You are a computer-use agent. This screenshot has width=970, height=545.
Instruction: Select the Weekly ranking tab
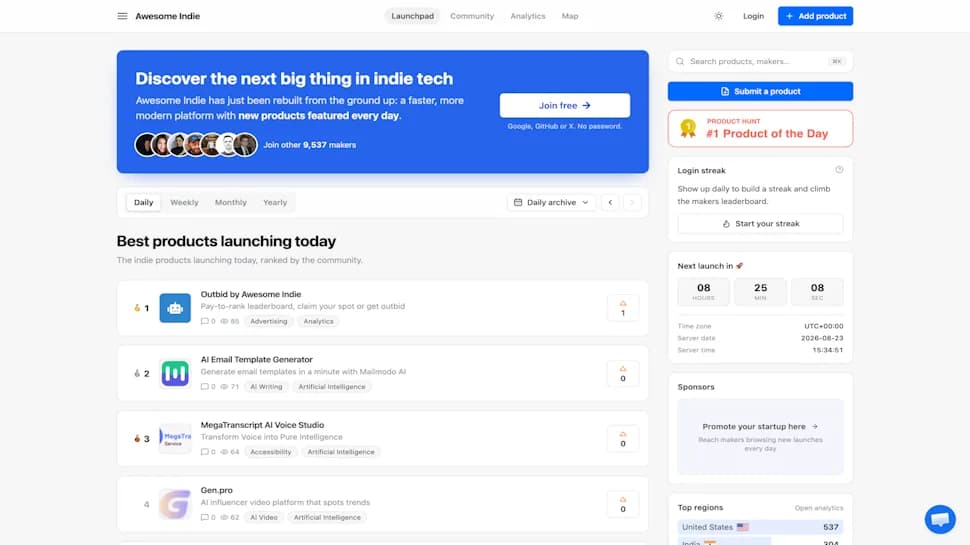(x=184, y=202)
